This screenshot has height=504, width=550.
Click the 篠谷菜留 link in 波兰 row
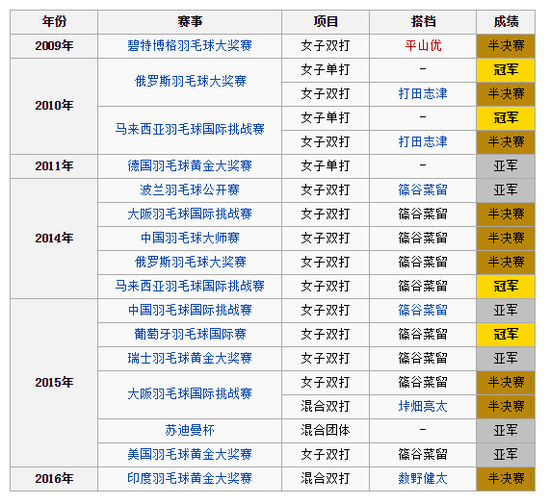423,190
